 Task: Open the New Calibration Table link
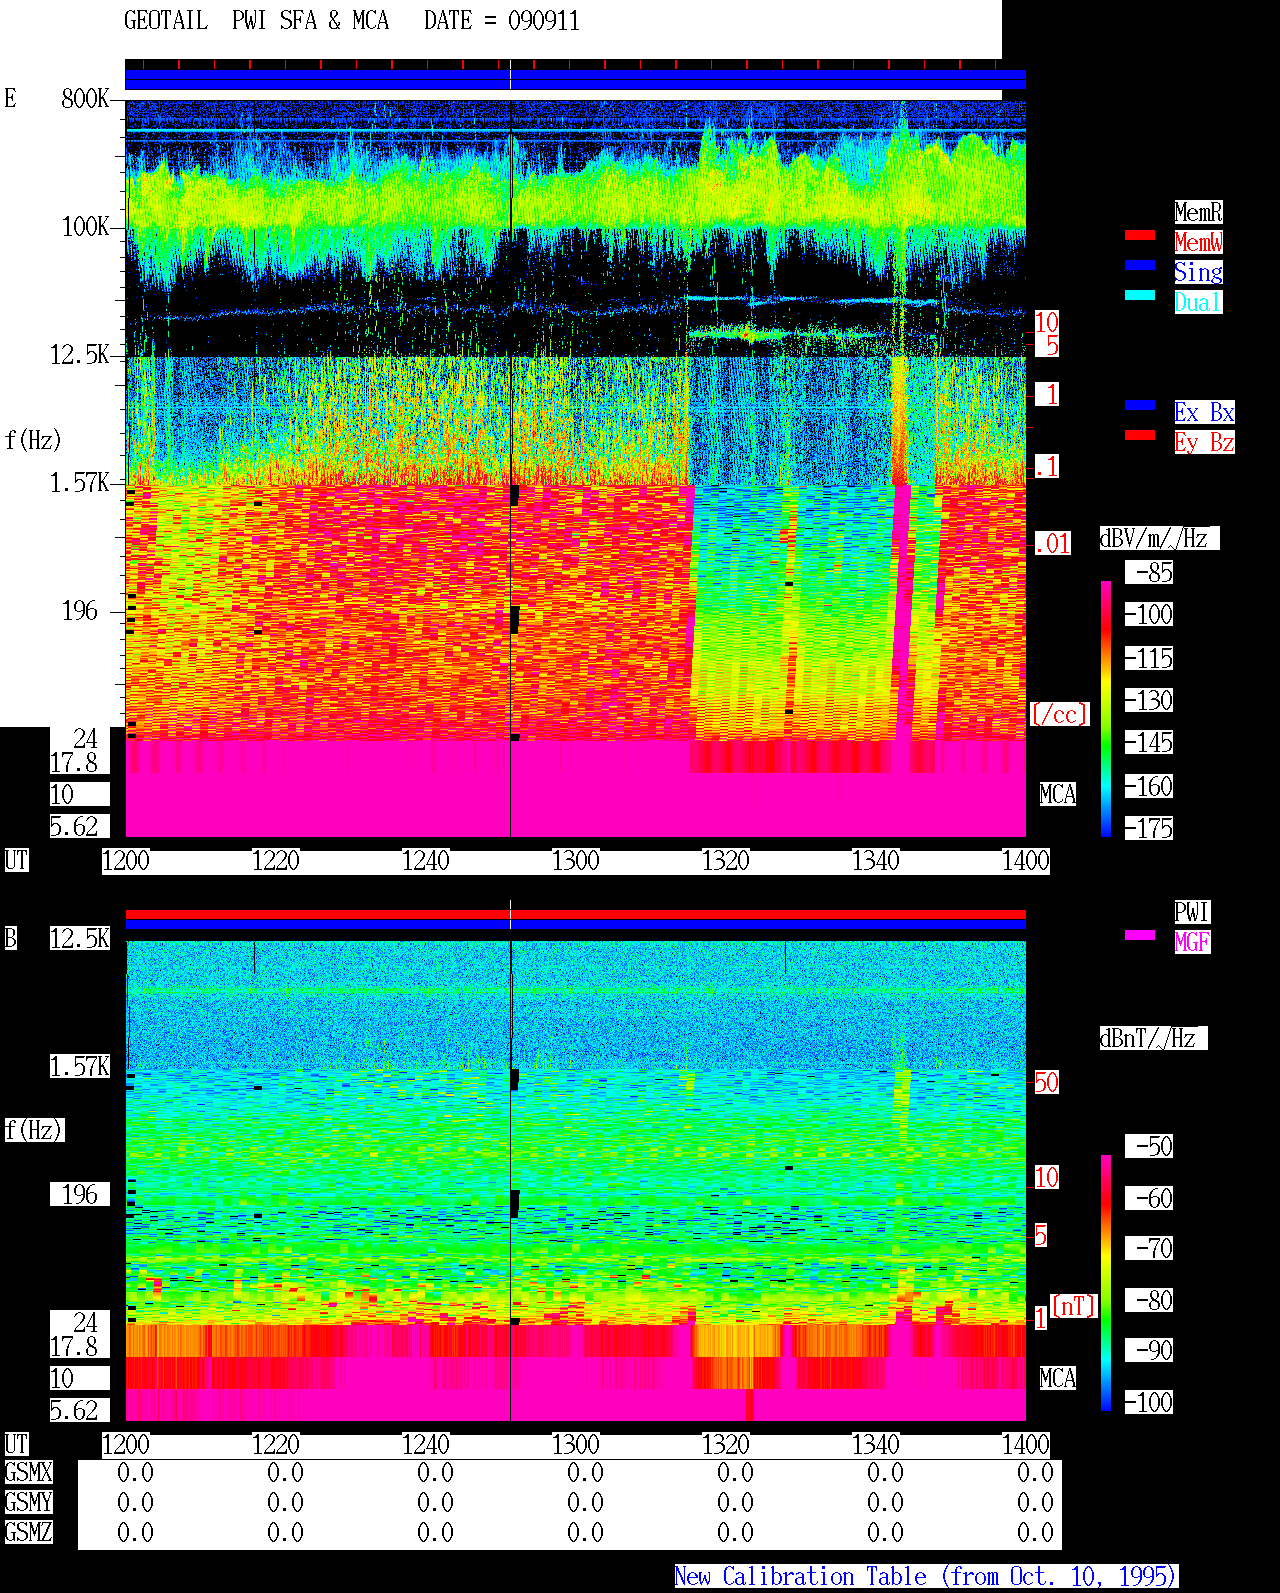[x=926, y=1576]
